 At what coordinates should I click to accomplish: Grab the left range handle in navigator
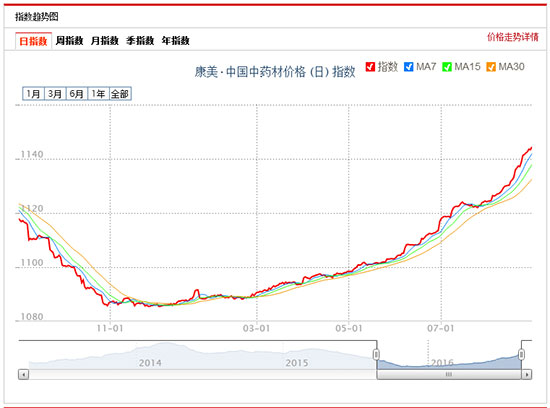coord(376,355)
